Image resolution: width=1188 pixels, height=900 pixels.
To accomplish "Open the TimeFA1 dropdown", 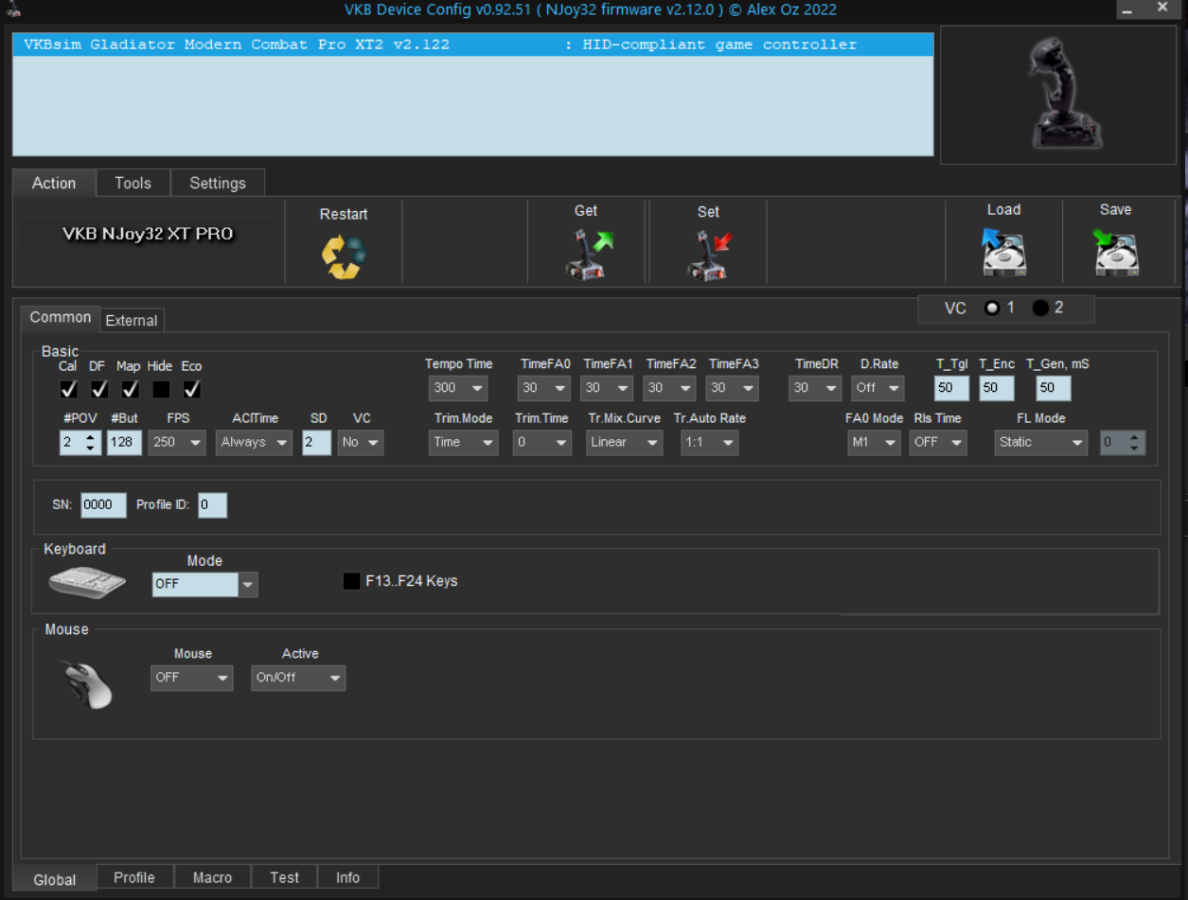I will coord(606,388).
